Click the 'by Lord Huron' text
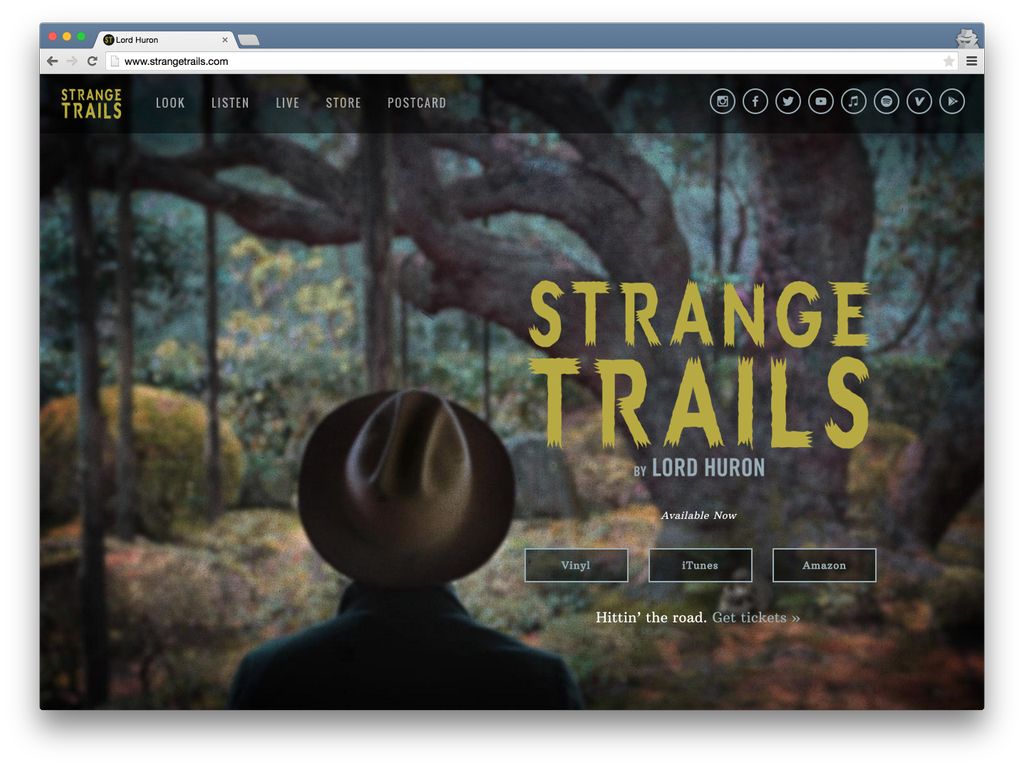Viewport: 1024px width, 767px height. (699, 468)
